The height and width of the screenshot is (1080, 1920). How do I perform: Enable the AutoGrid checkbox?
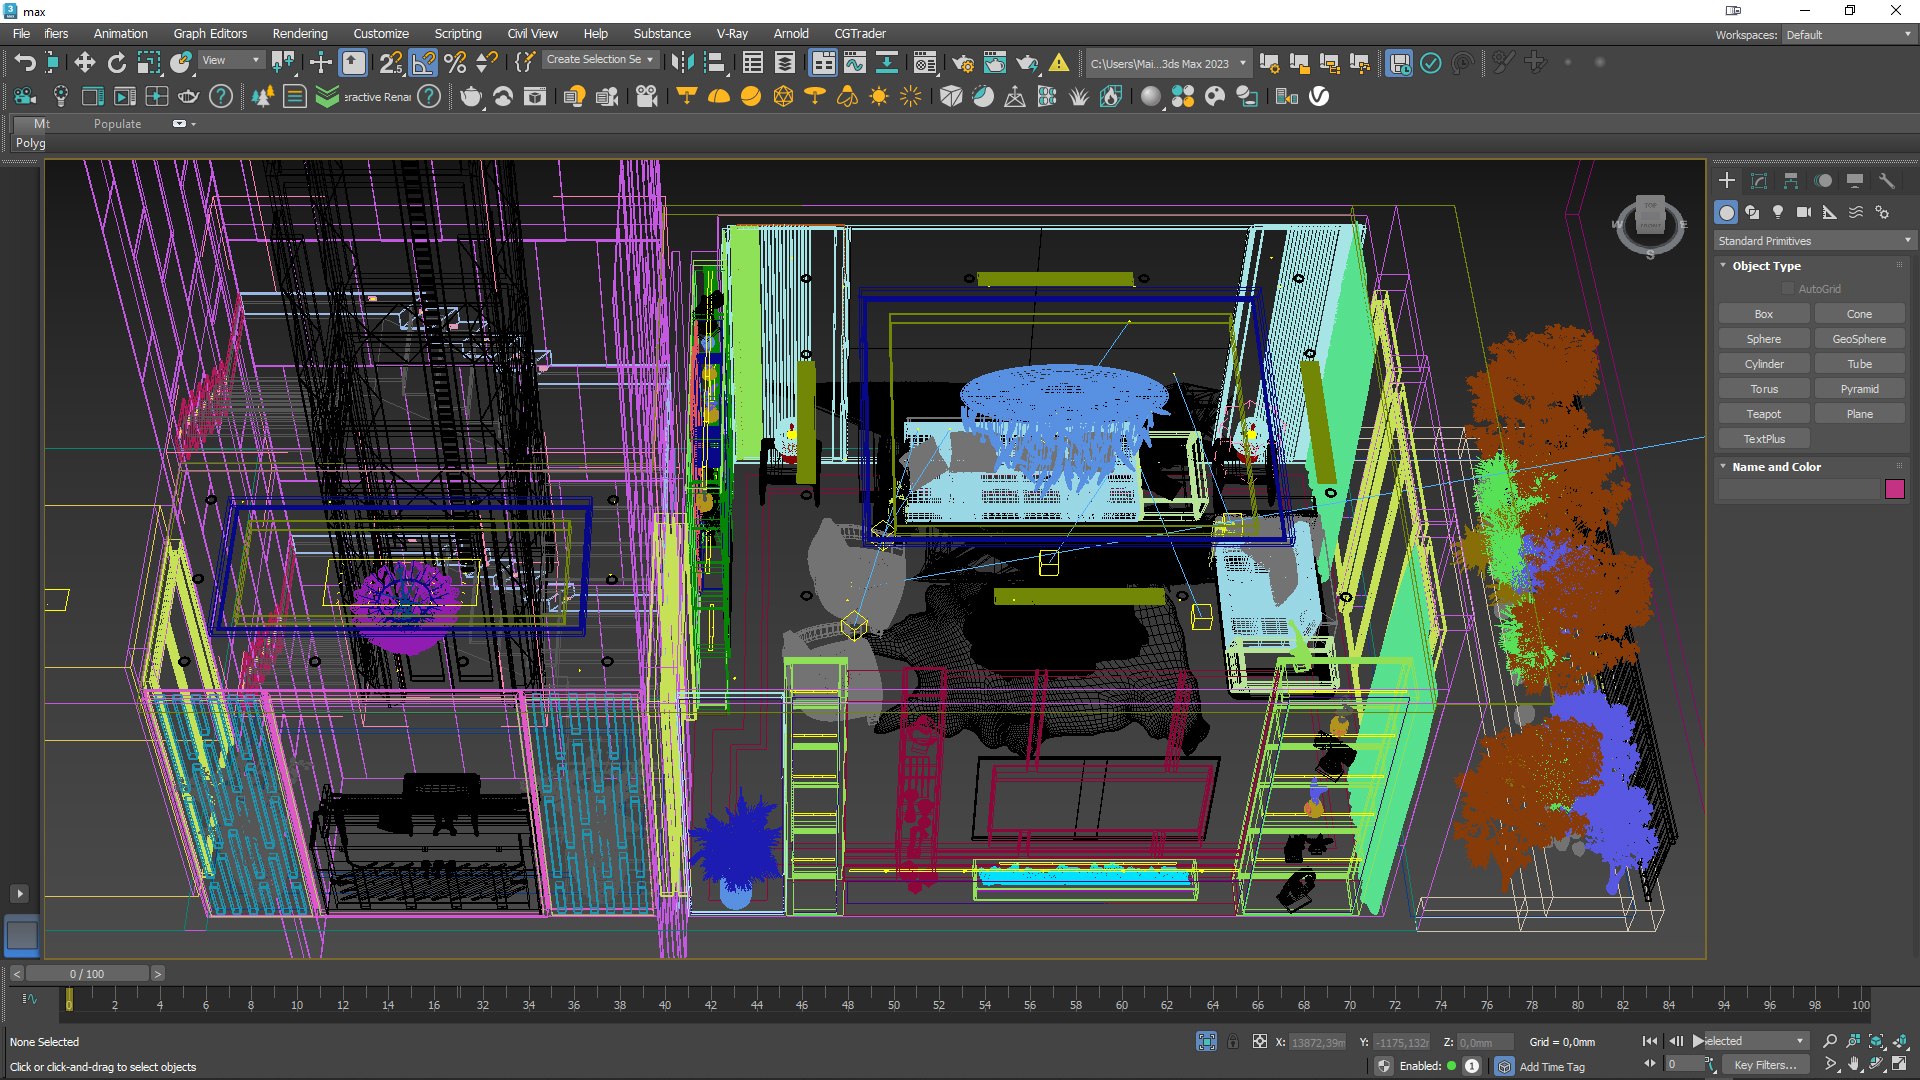pyautogui.click(x=1788, y=289)
